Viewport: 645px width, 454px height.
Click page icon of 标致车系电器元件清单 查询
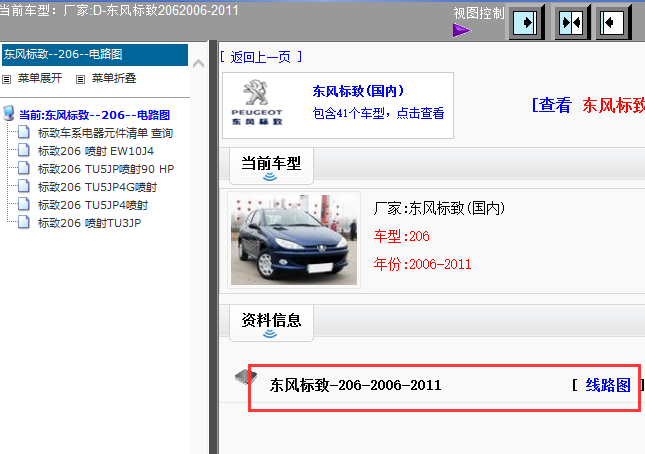pos(24,132)
